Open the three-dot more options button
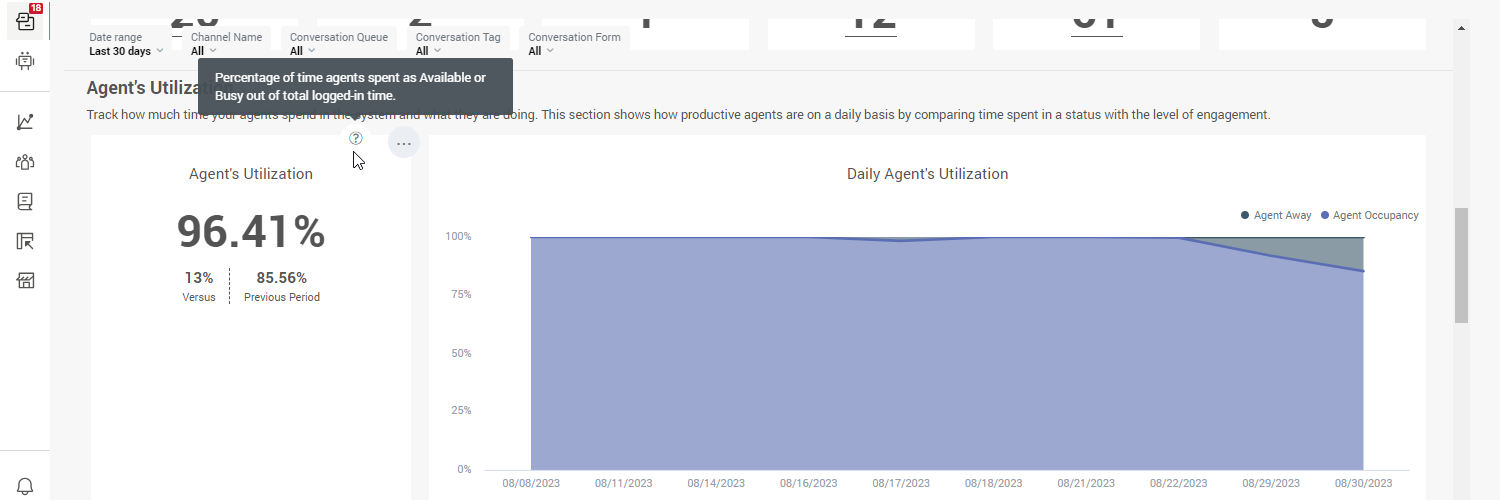1500x500 pixels. pos(403,143)
